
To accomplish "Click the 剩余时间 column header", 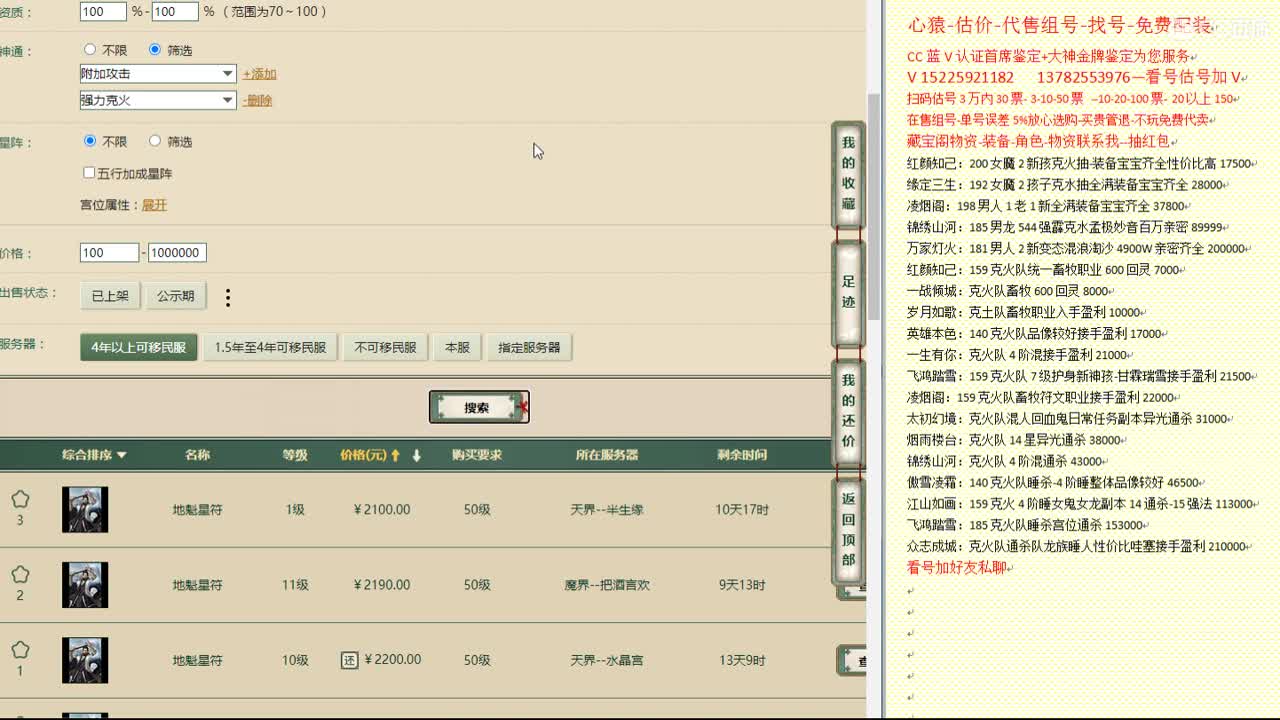I will coord(742,455).
